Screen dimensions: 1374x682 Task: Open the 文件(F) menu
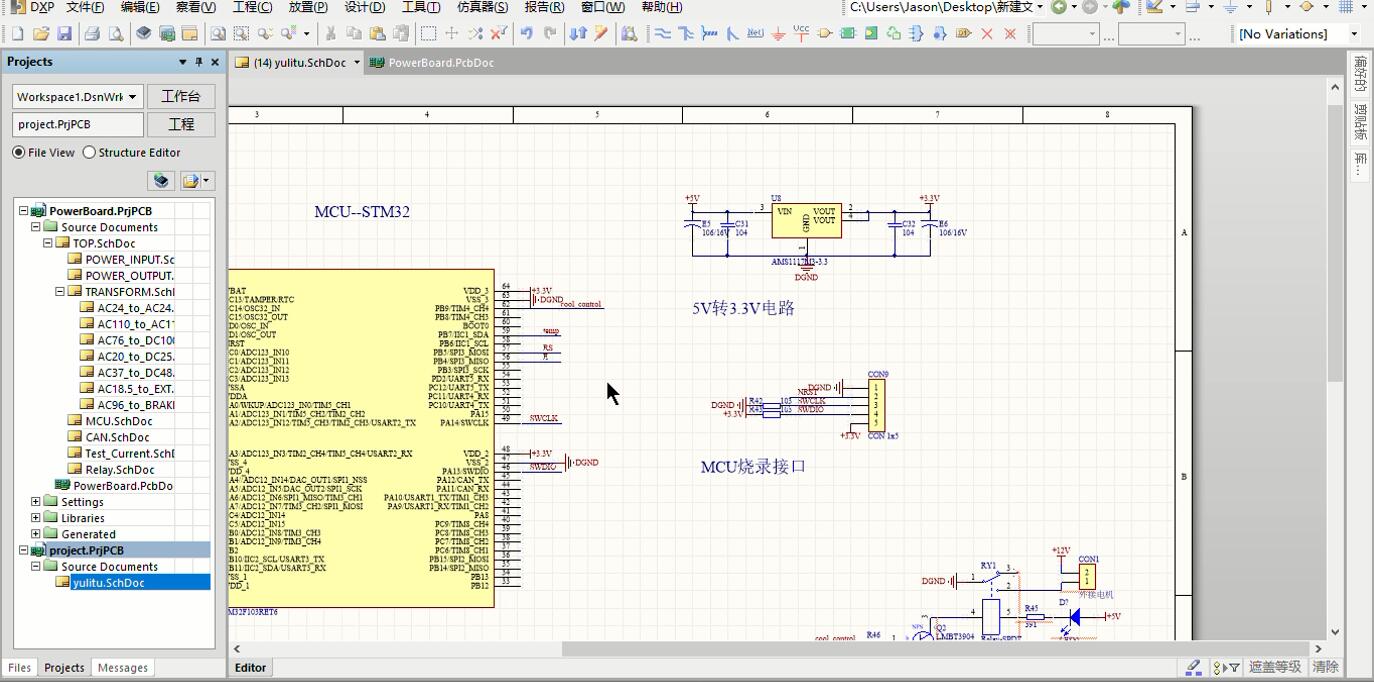coord(85,7)
